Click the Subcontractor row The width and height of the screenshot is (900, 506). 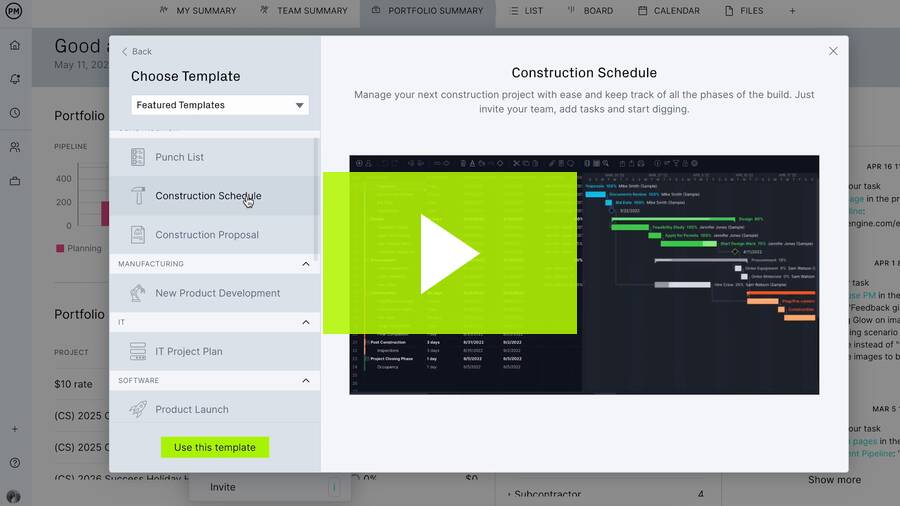point(607,493)
